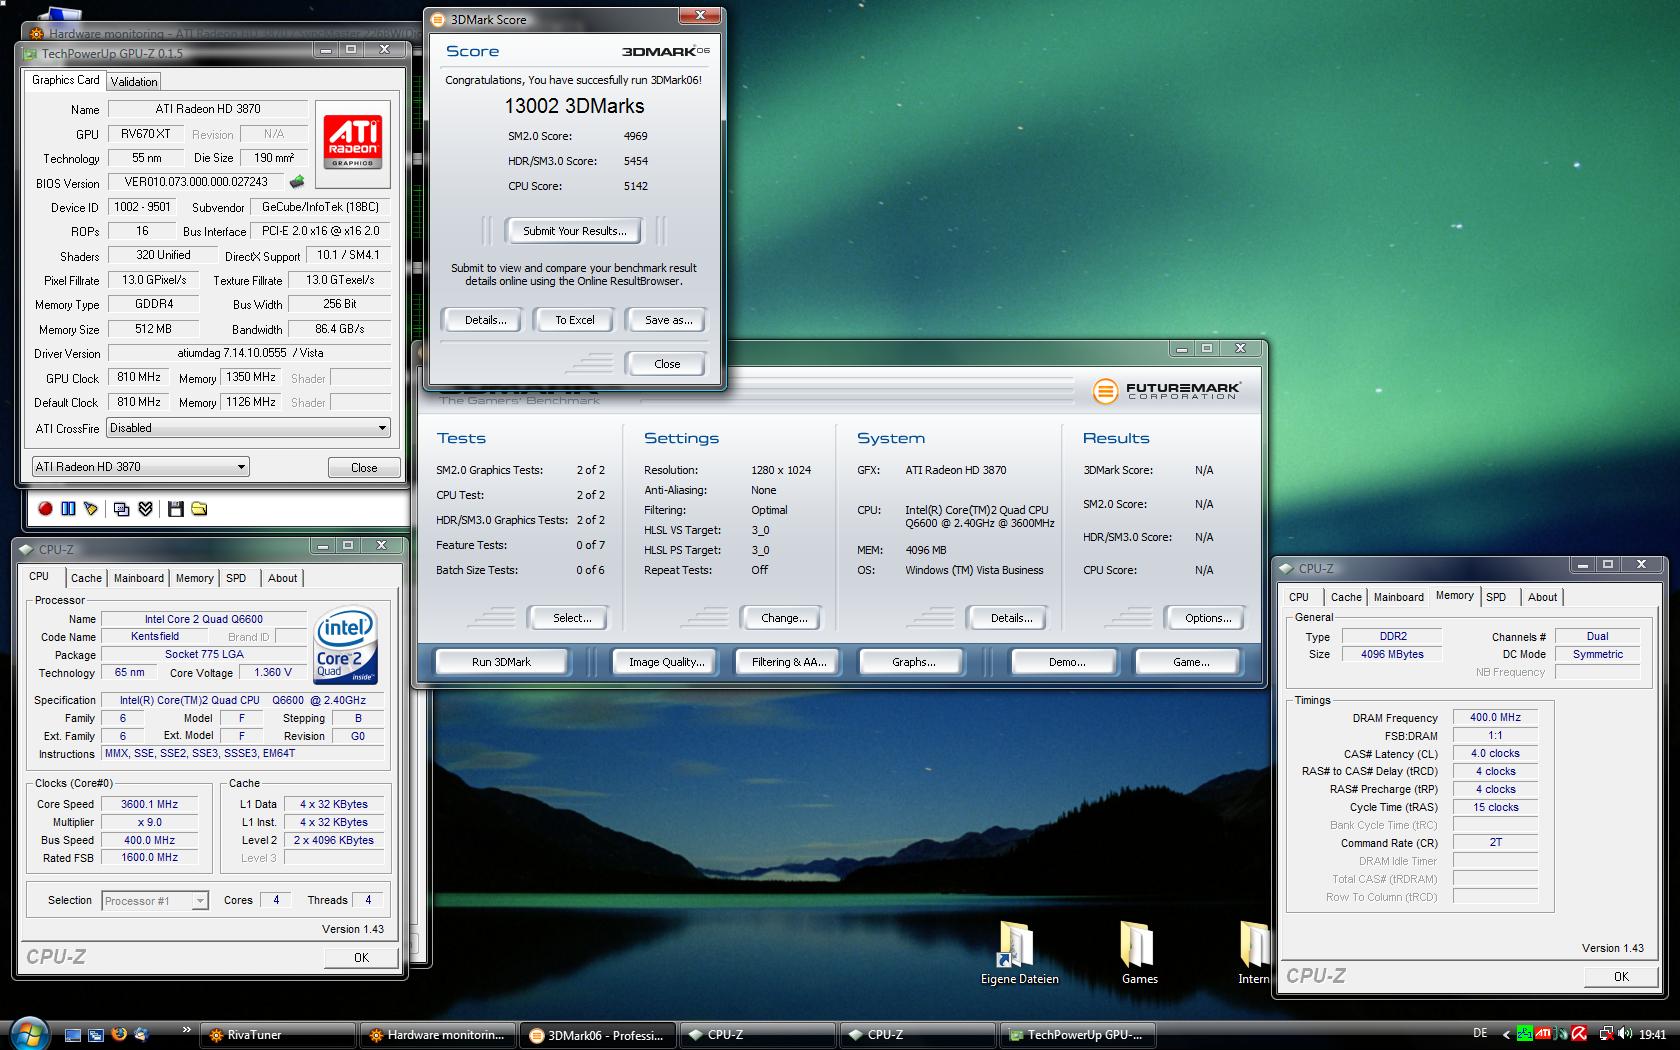This screenshot has width=1680, height=1050.
Task: Click Close button in GPU-Z window
Action: (364, 467)
